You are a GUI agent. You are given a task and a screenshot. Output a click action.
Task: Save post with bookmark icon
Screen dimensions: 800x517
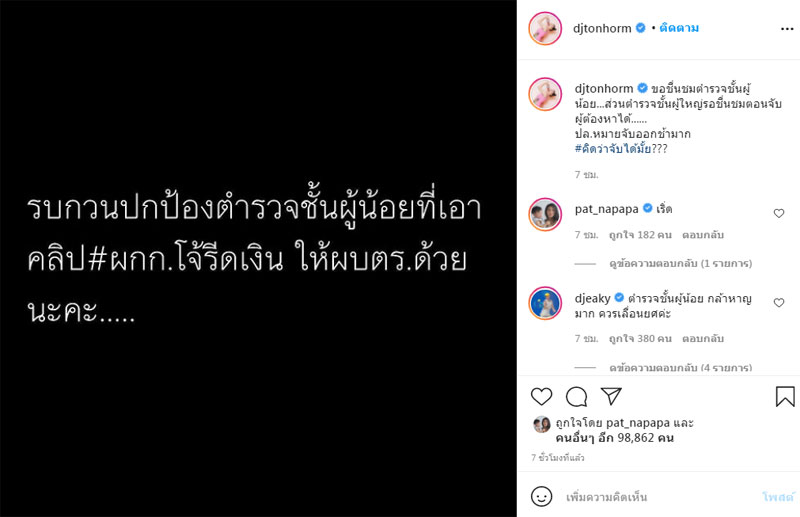785,397
